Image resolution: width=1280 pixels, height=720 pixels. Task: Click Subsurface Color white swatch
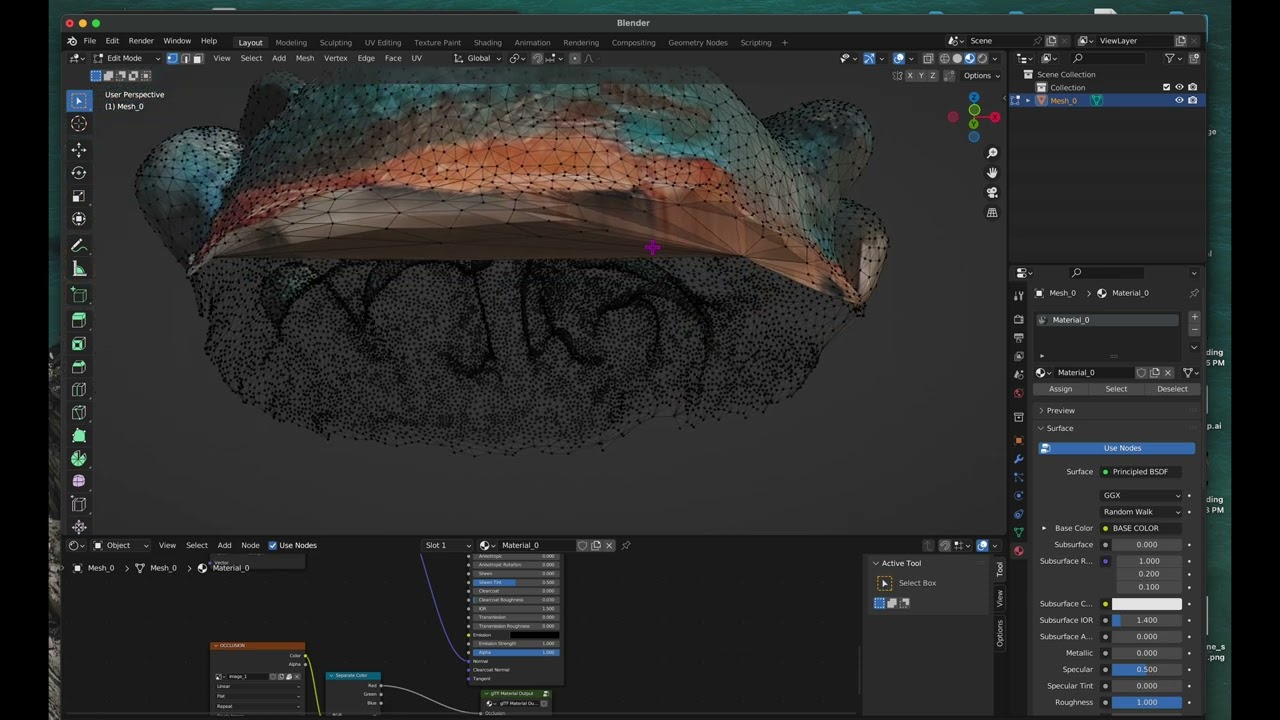[x=1147, y=604]
